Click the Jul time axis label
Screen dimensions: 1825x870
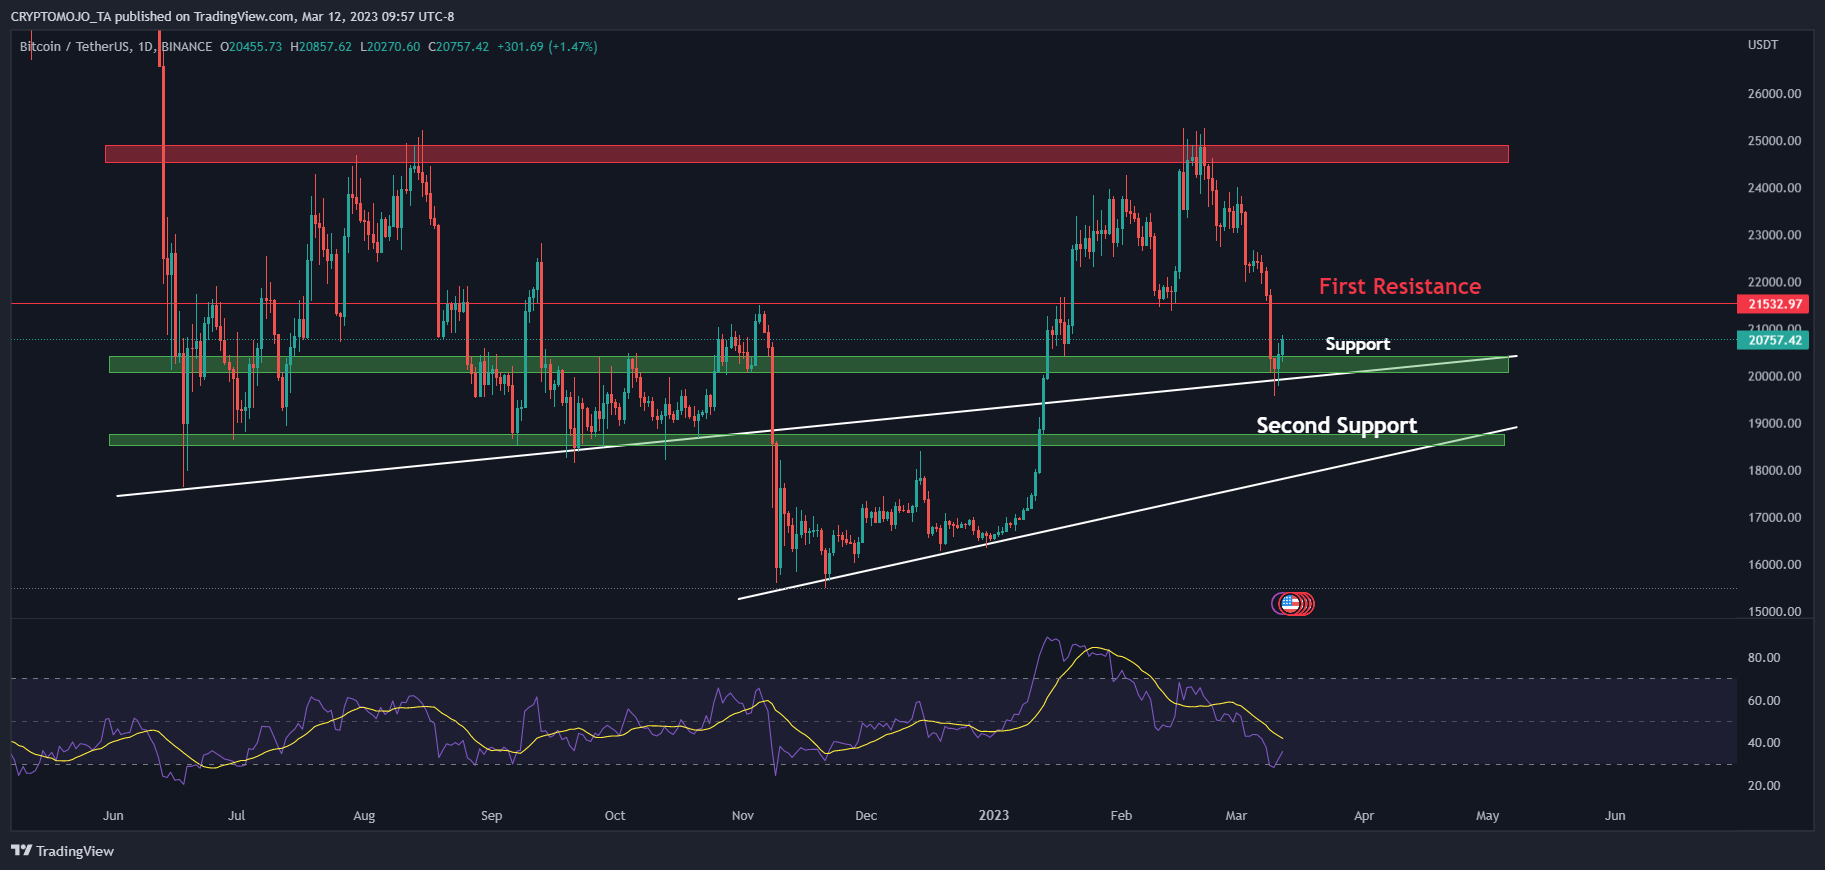click(x=237, y=816)
